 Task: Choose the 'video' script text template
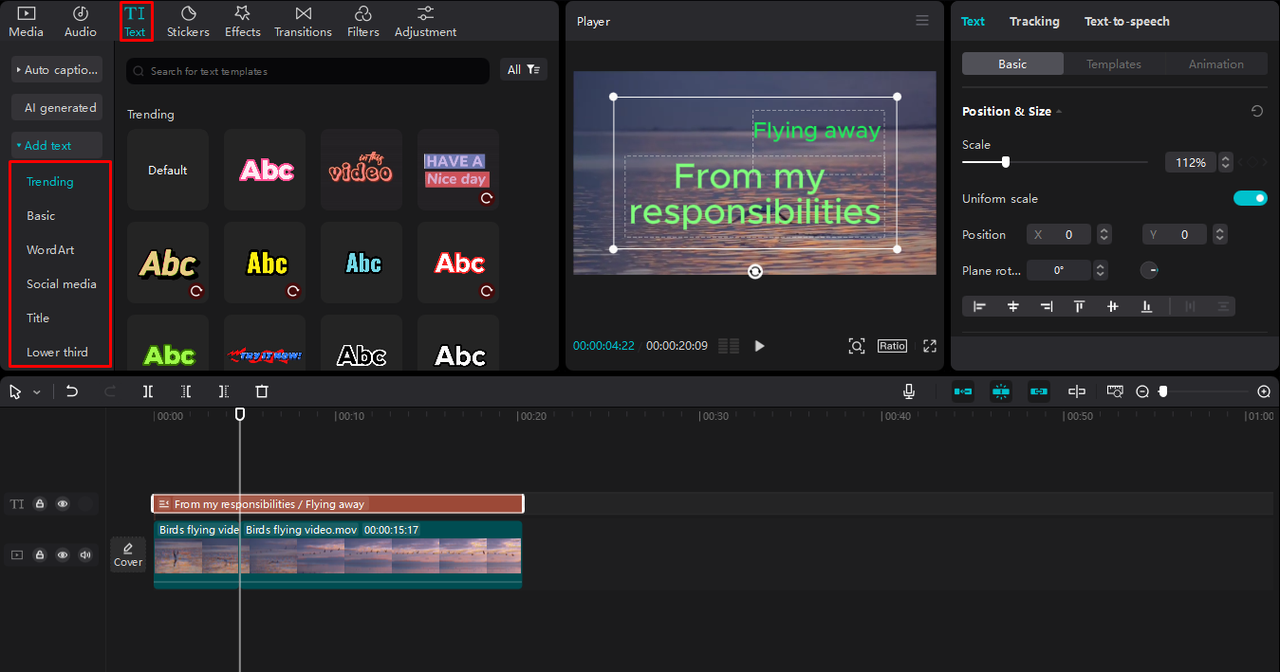tap(362, 170)
